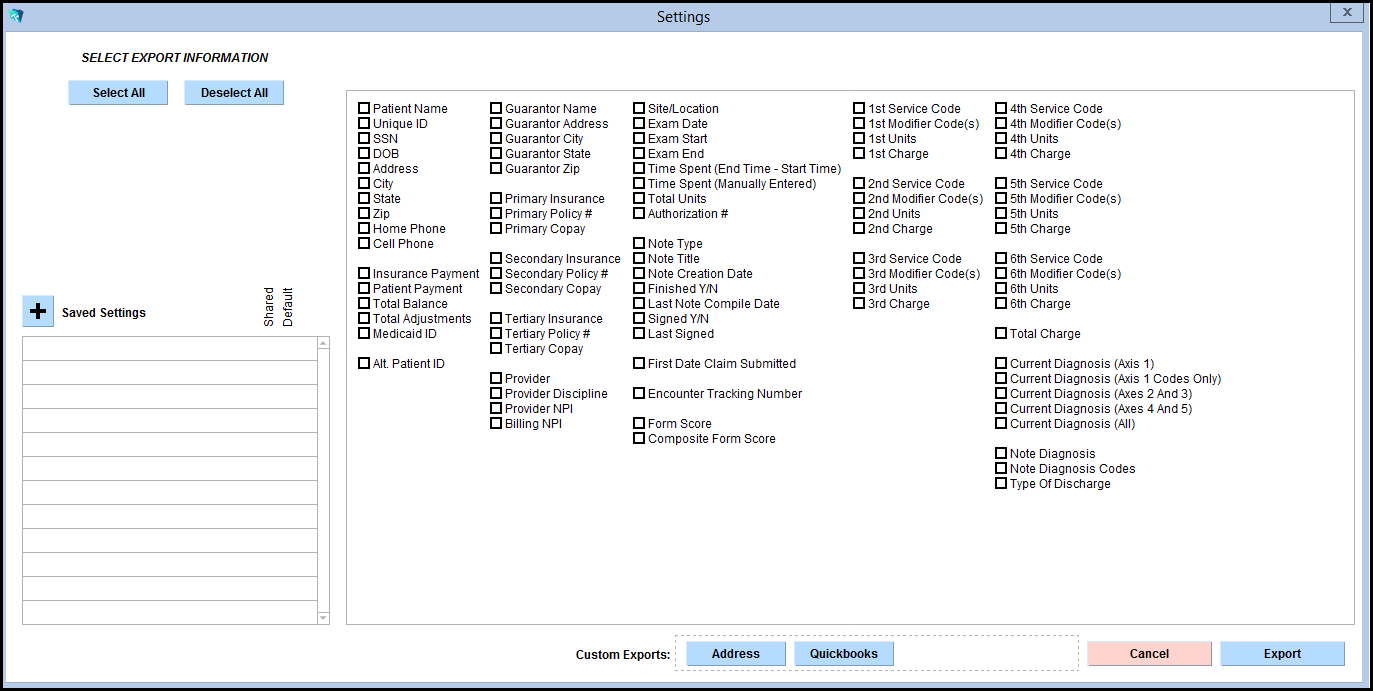Click the Cancel button
Screen dimensions: 1373x691
[1149, 653]
